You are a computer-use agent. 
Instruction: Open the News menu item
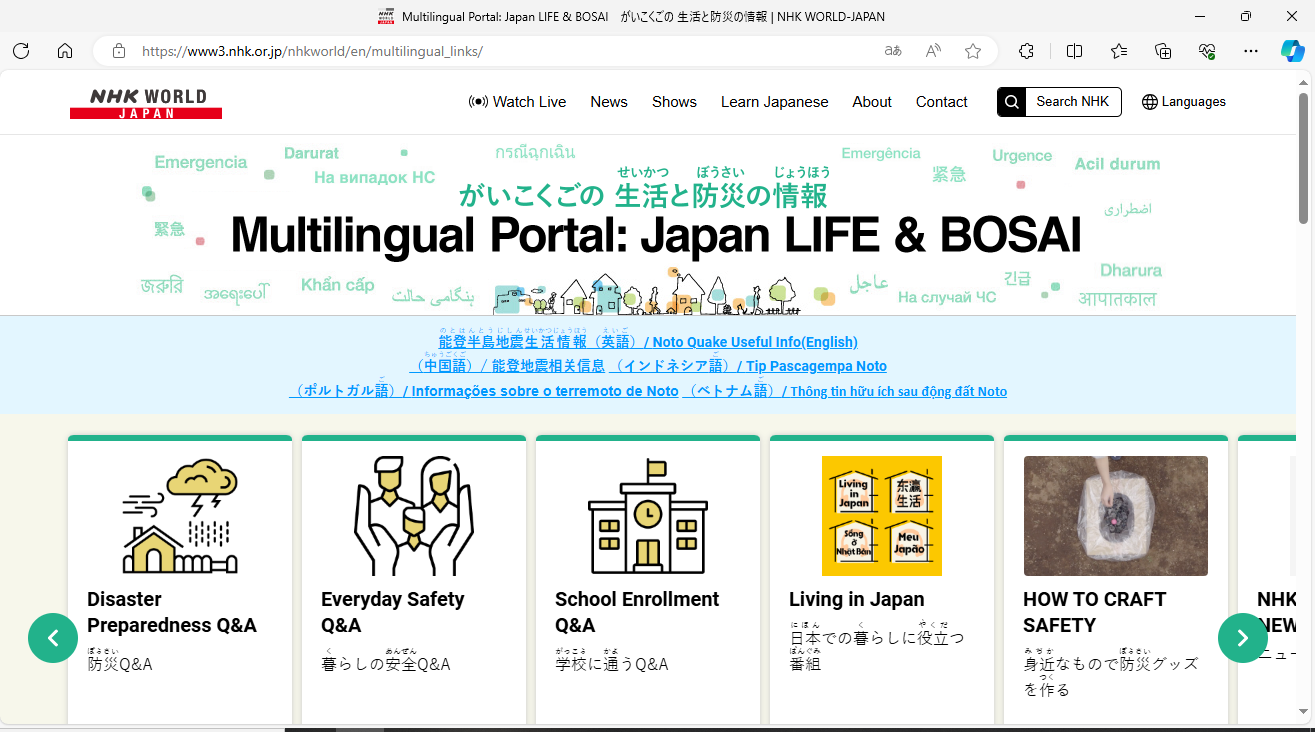pos(609,102)
